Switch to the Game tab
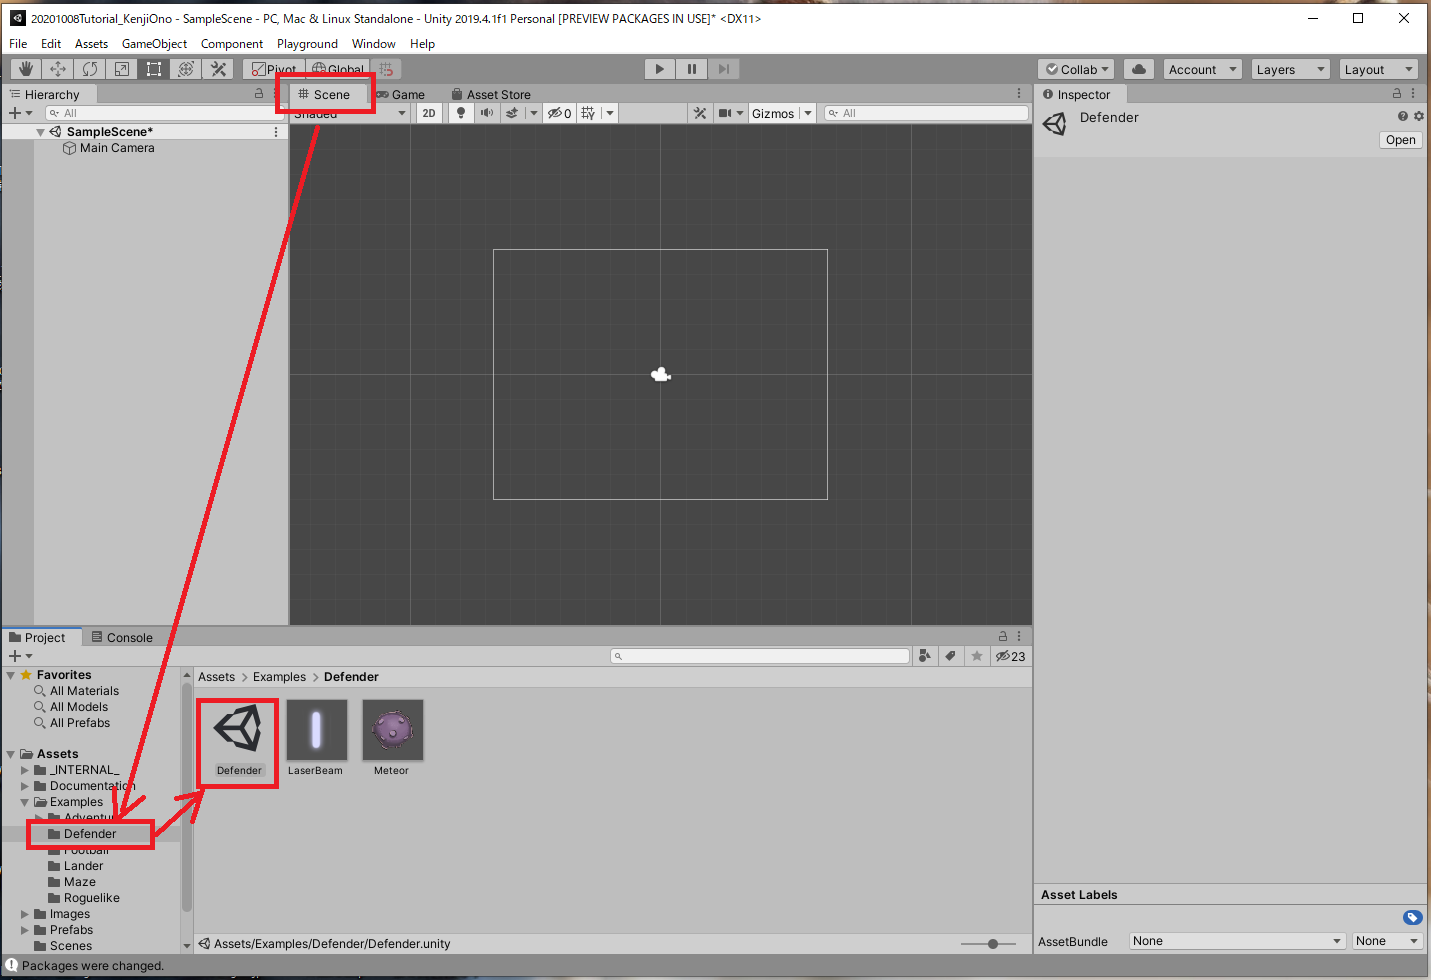 pyautogui.click(x=401, y=94)
